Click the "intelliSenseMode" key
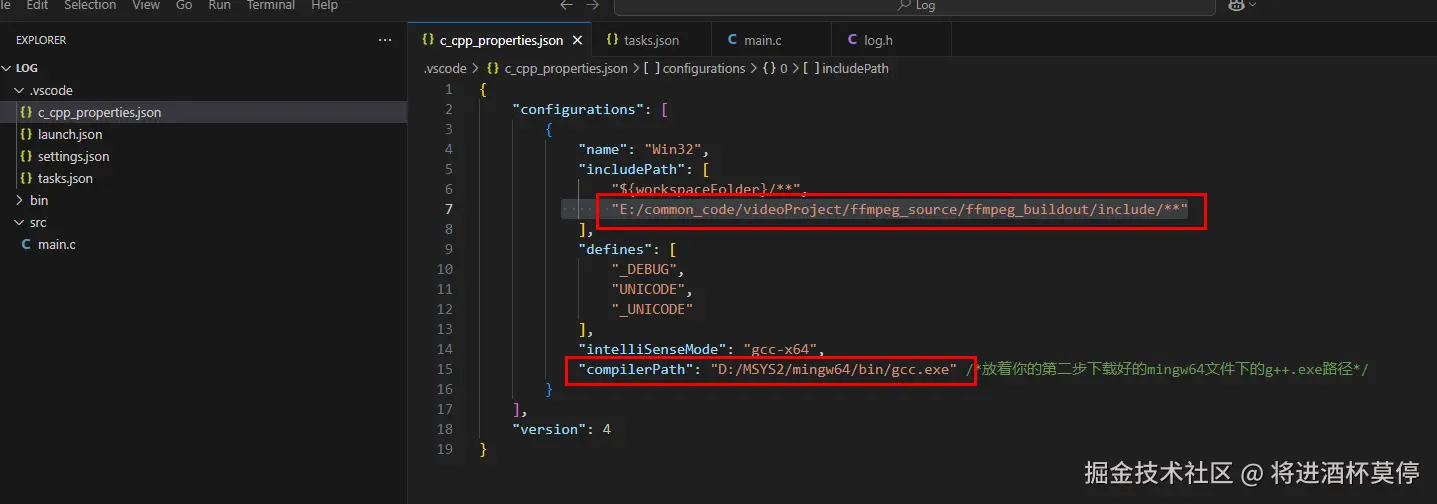Viewport: 1437px width, 504px height. click(651, 349)
